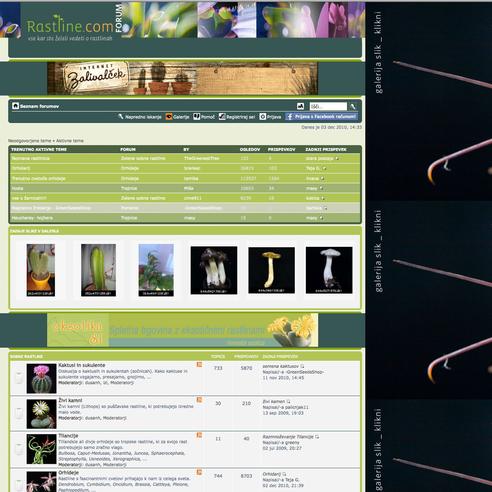Open the Orhideje forum link

pos(68,473)
